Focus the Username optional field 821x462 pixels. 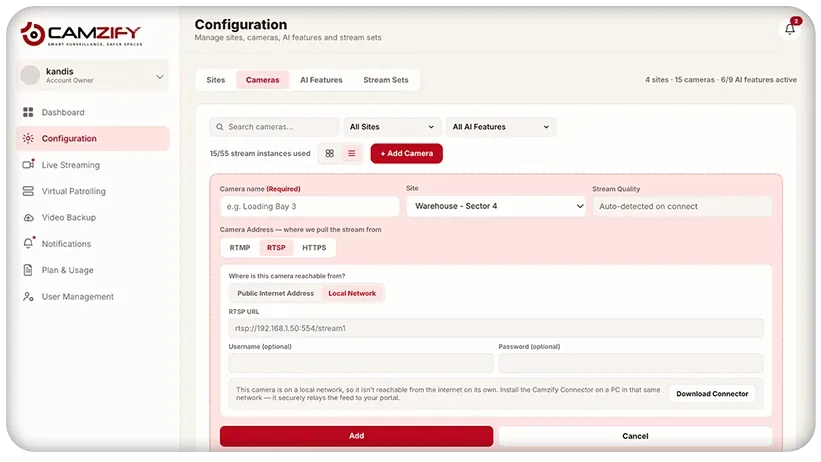[361, 363]
